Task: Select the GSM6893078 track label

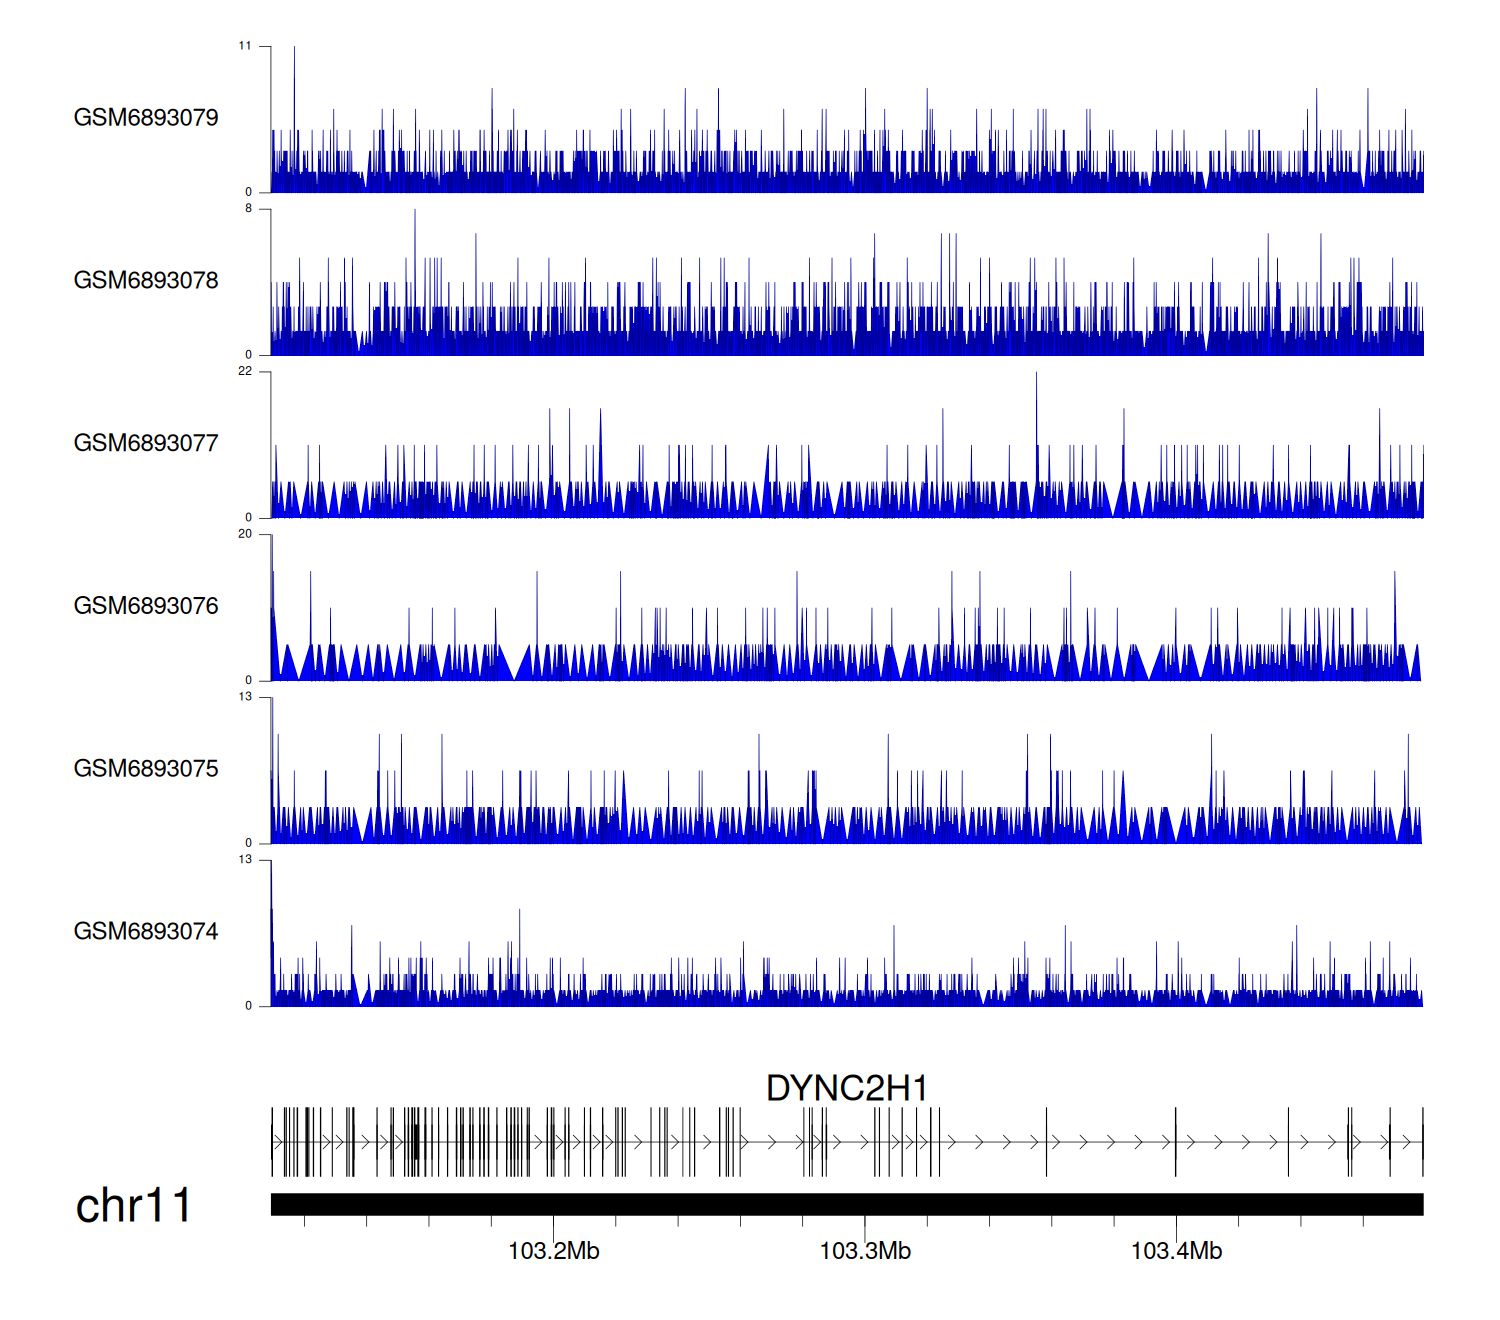Action: pyautogui.click(x=146, y=281)
